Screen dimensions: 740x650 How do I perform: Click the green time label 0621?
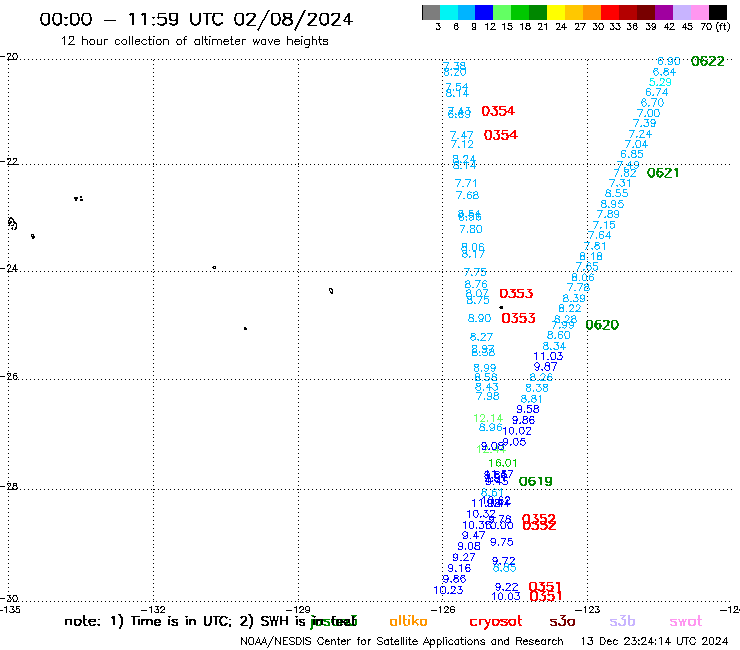[663, 173]
